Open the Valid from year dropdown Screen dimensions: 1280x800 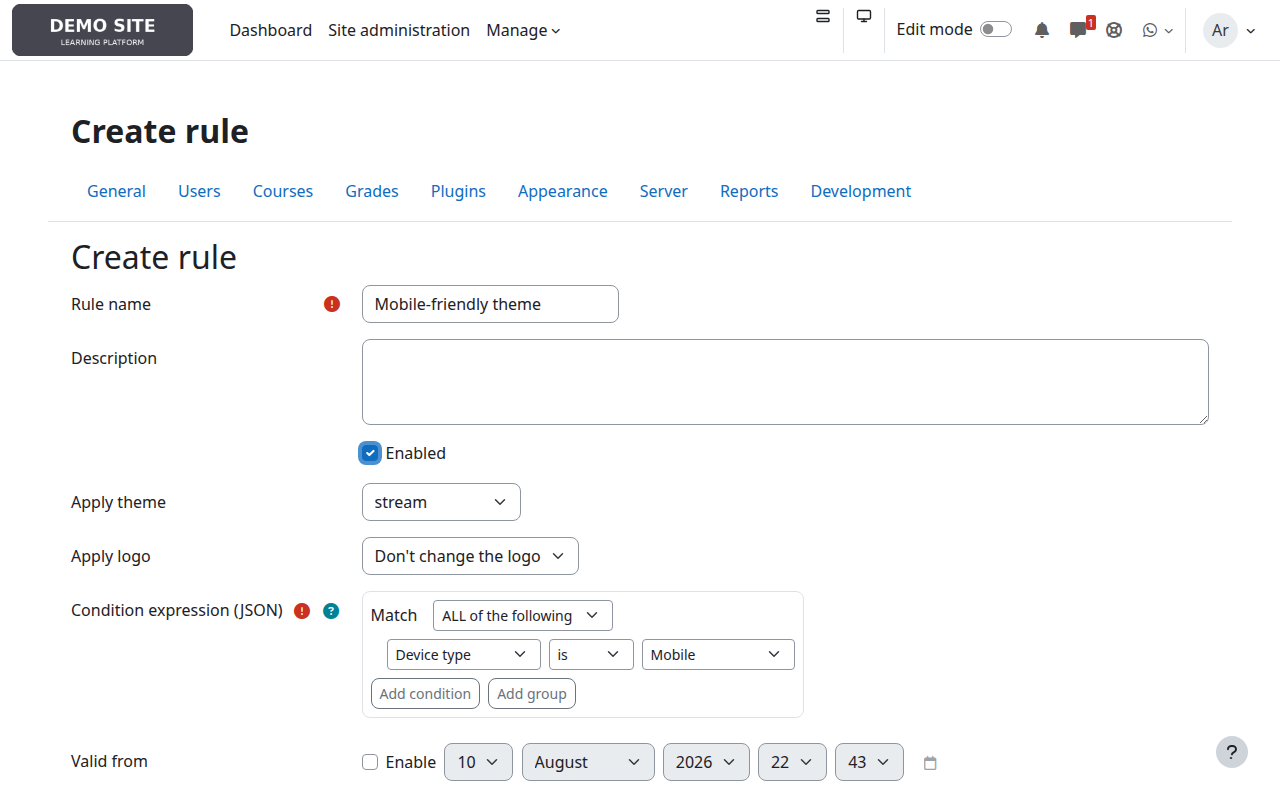click(x=706, y=762)
